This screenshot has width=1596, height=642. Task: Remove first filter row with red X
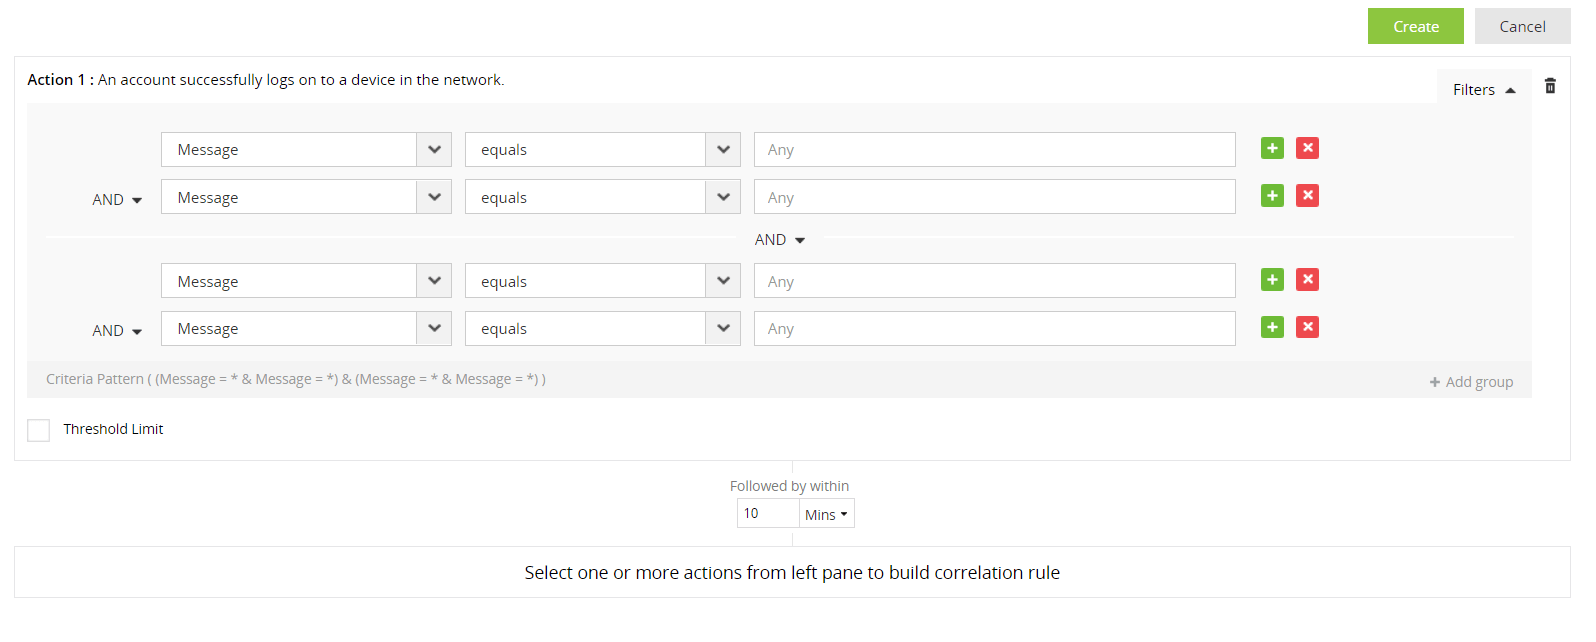1307,148
